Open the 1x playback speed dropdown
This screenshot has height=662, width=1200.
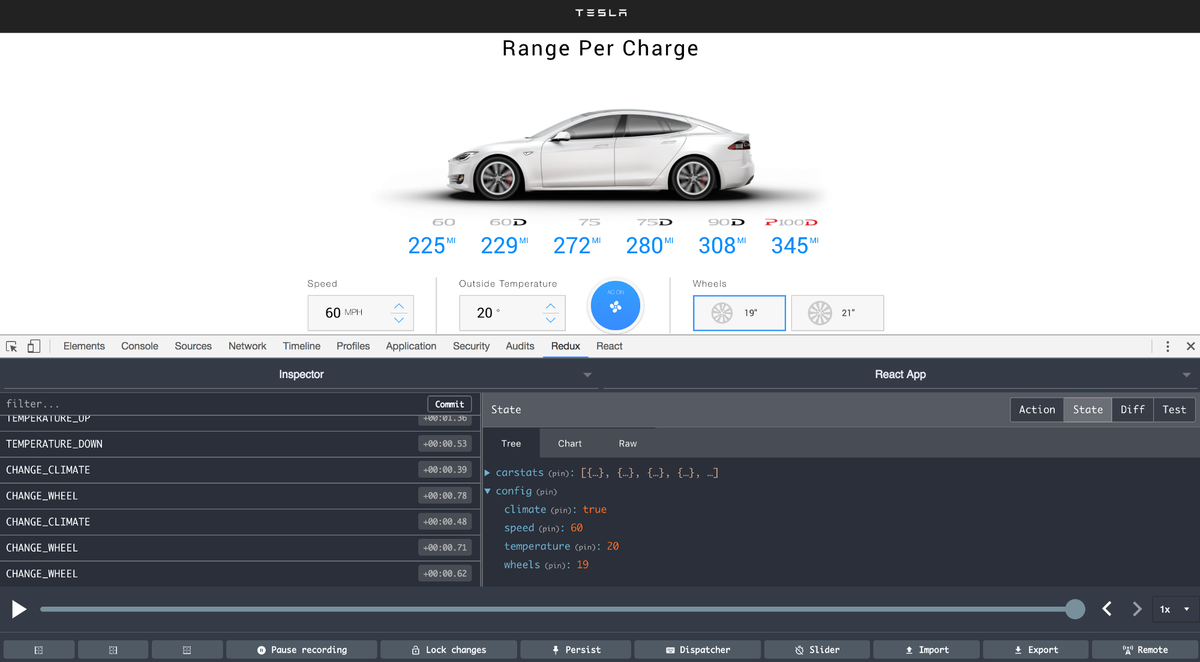[1175, 609]
